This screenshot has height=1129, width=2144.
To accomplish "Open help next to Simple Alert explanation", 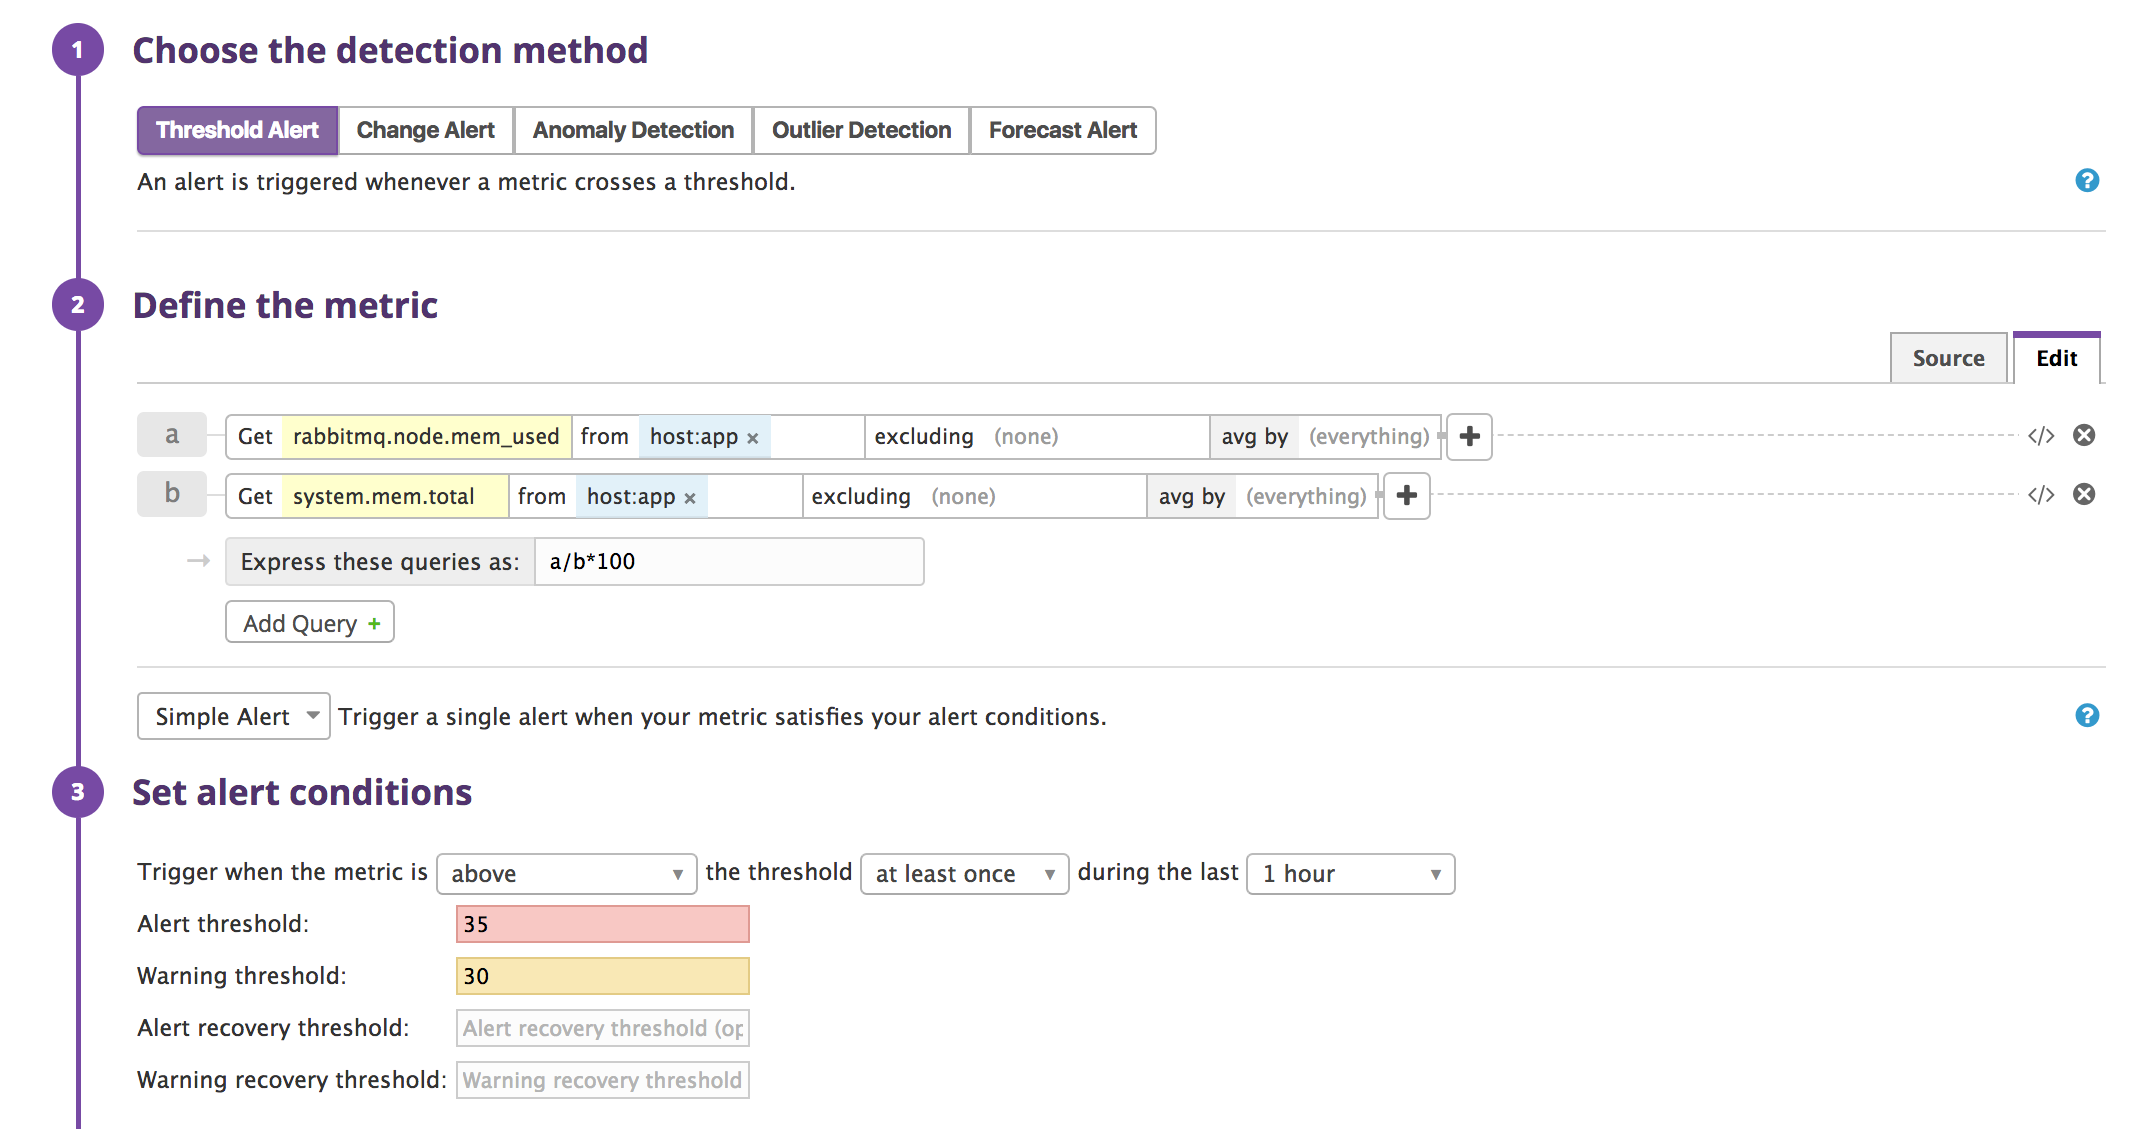I will click(2088, 716).
